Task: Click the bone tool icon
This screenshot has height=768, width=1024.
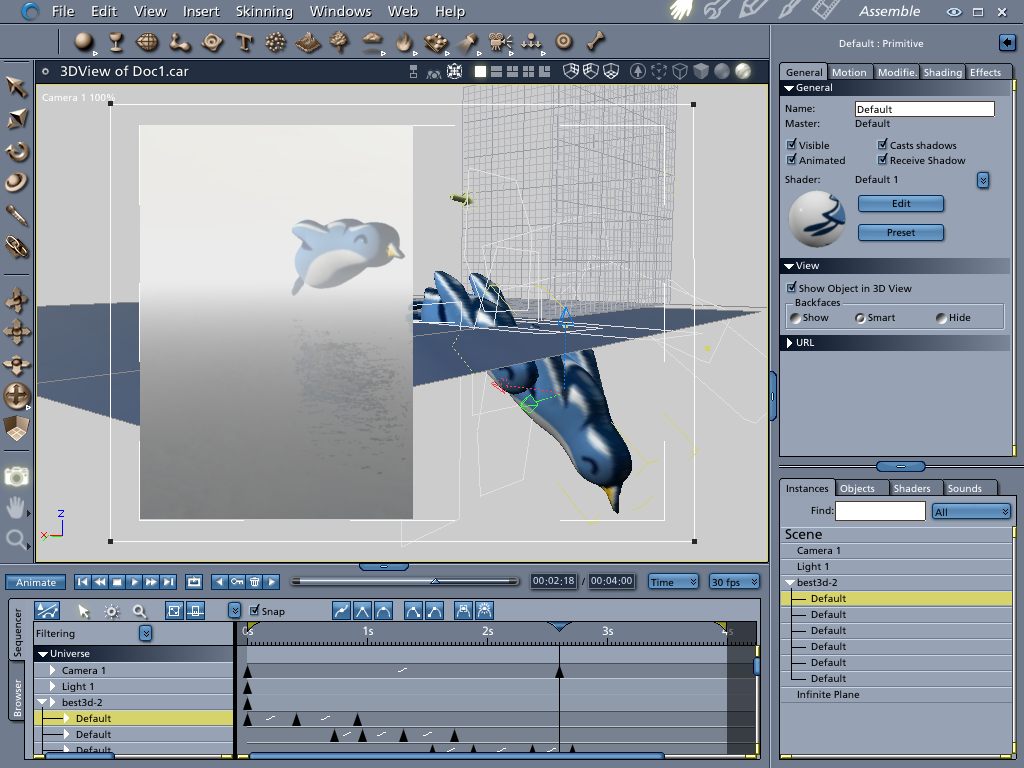Action: point(596,42)
